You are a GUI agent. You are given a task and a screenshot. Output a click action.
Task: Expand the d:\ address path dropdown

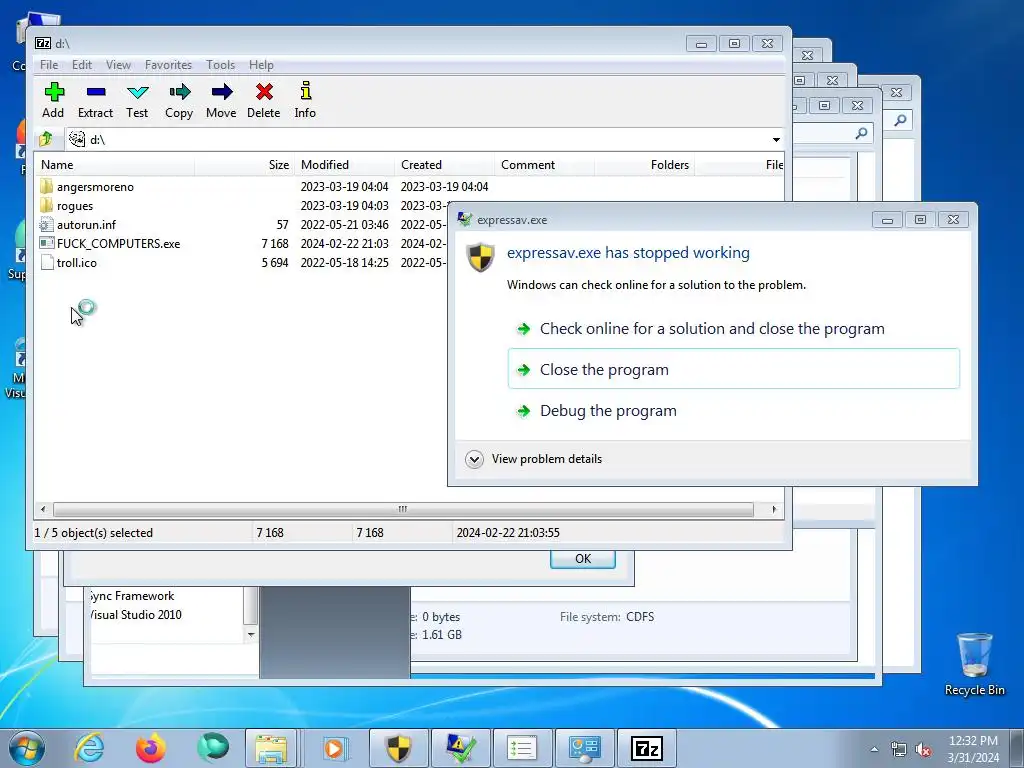[x=776, y=140]
